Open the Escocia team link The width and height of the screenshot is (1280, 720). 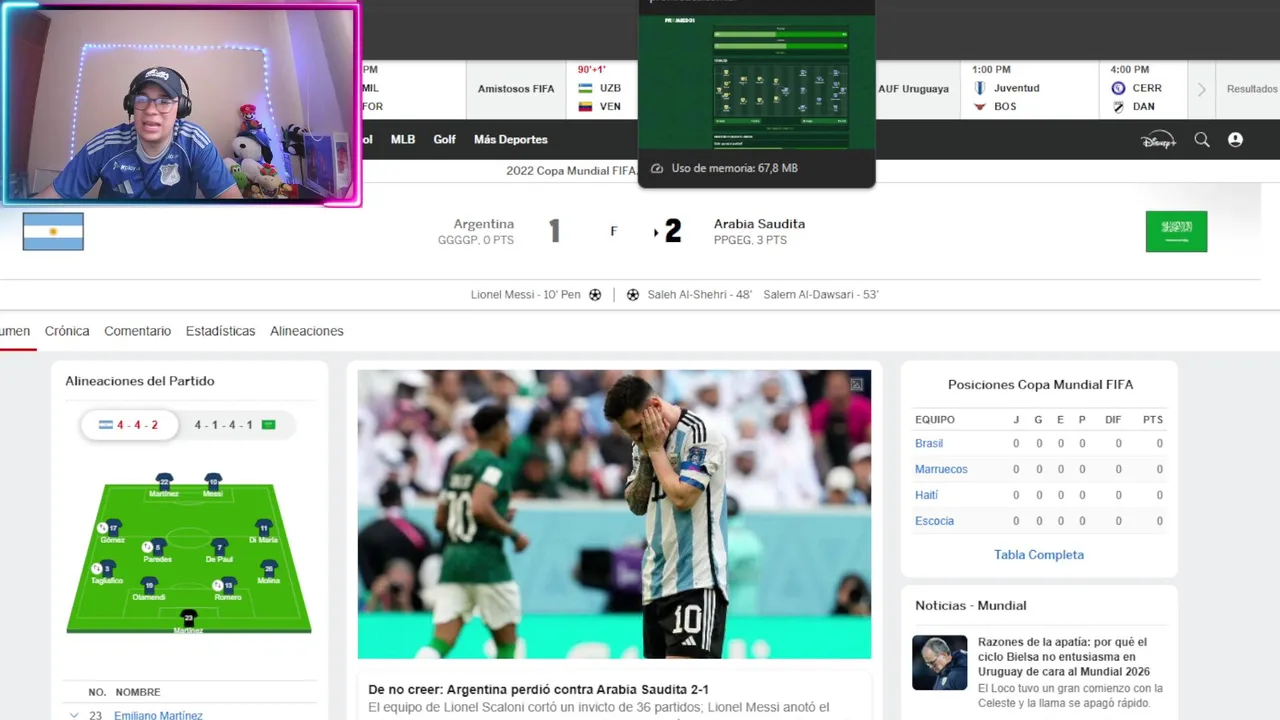pos(934,521)
